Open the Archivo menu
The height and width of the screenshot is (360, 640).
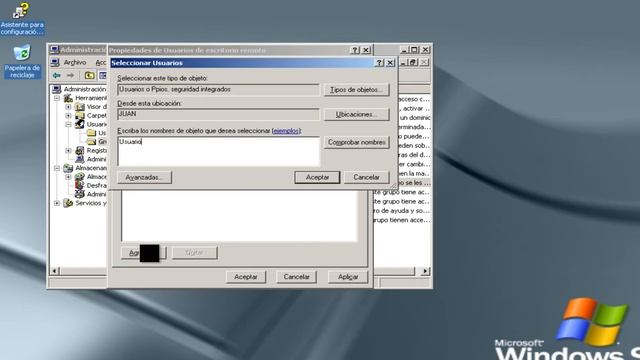pos(75,62)
